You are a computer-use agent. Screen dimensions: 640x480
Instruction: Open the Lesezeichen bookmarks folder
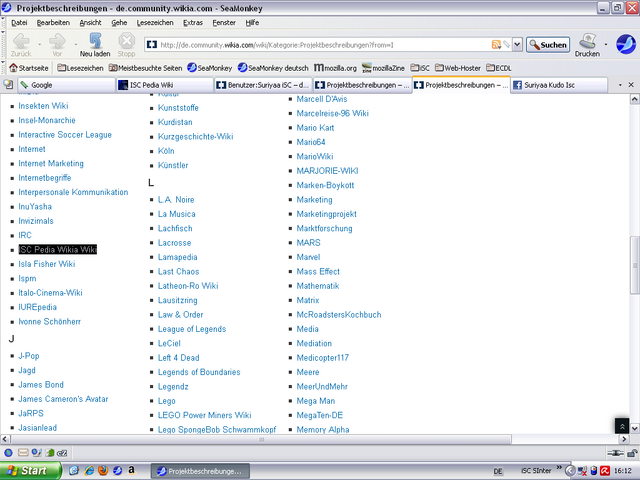[x=80, y=68]
